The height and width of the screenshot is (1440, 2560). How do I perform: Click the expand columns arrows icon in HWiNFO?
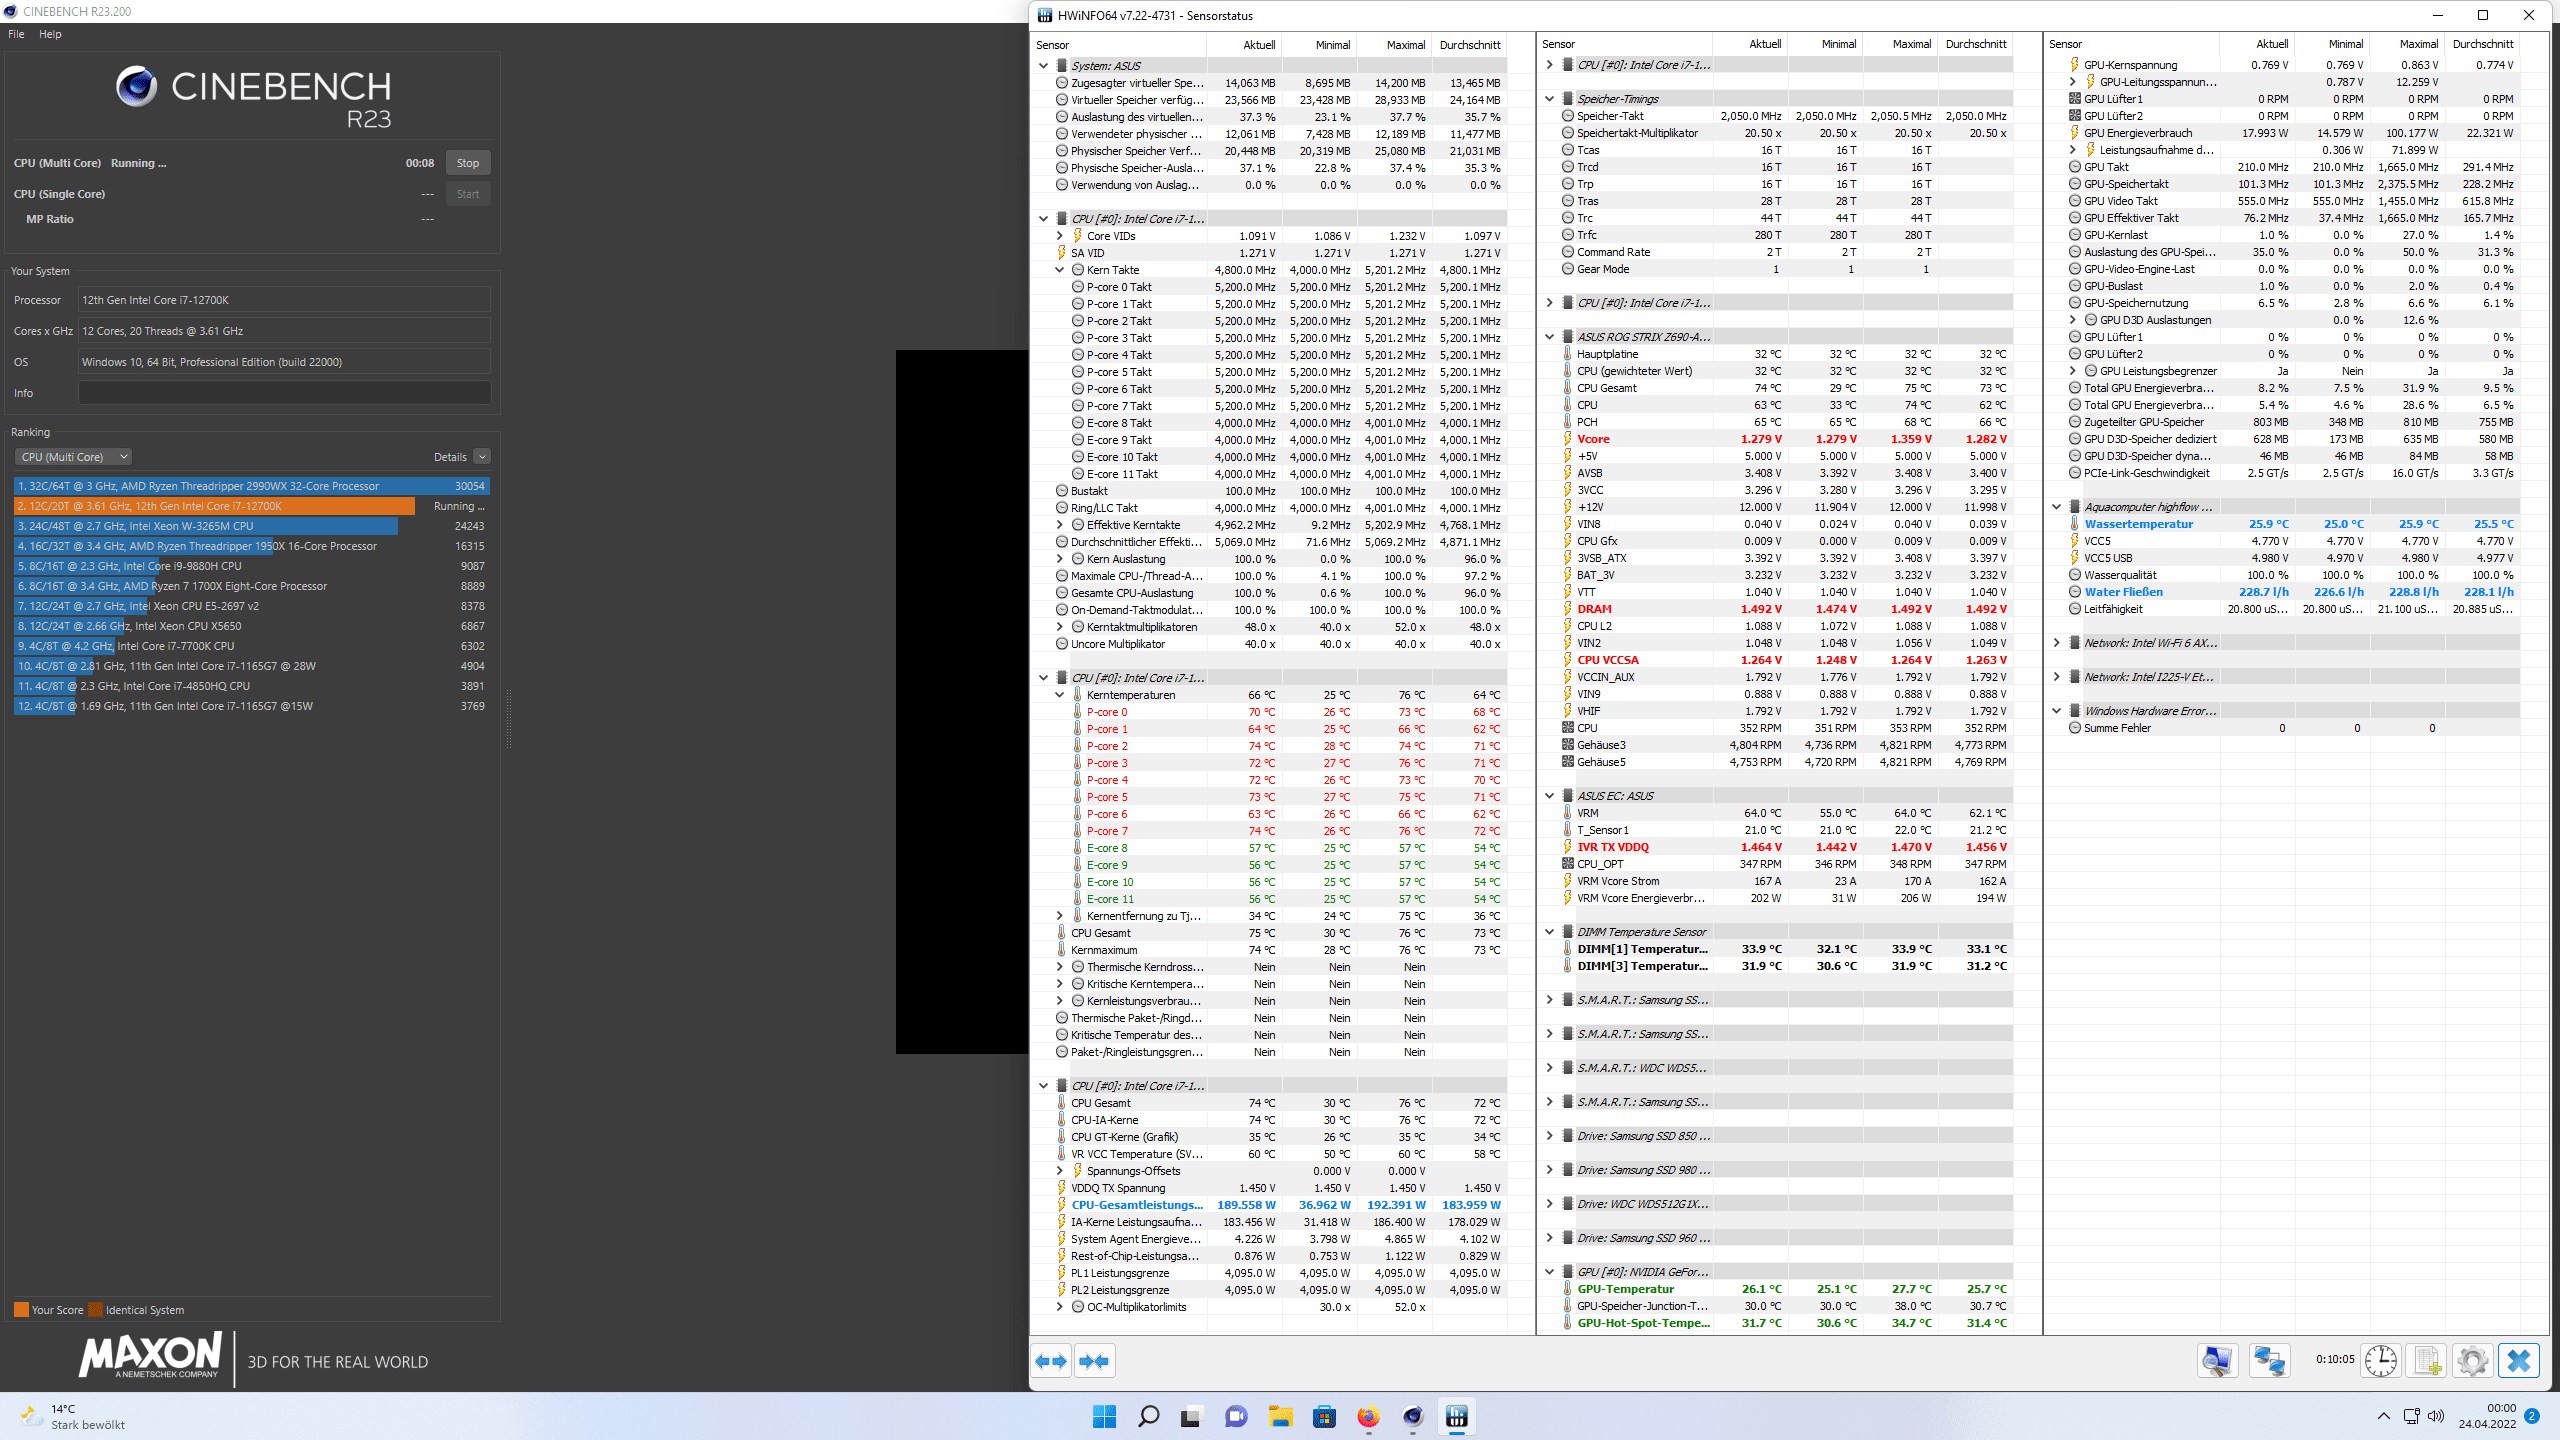pyautogui.click(x=1051, y=1361)
